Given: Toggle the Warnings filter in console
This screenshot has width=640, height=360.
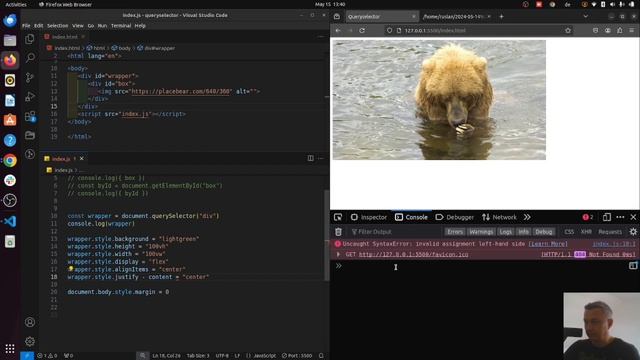Looking at the screenshot, I should 481,232.
